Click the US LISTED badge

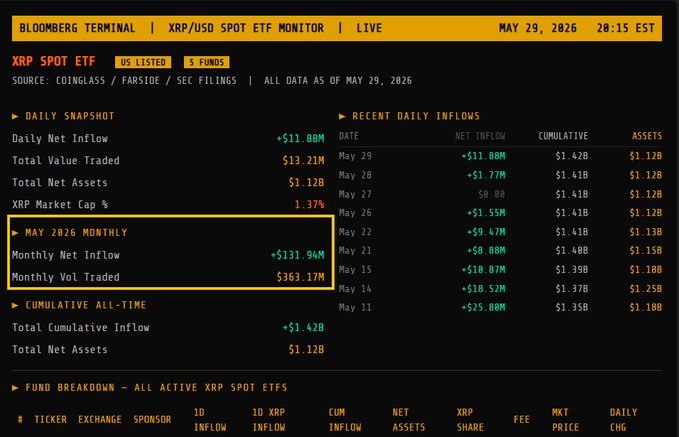(143, 62)
